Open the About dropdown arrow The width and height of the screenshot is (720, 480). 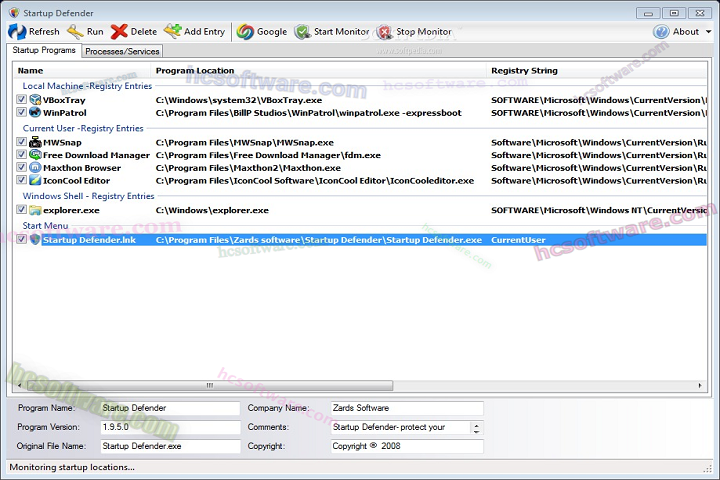[x=708, y=32]
